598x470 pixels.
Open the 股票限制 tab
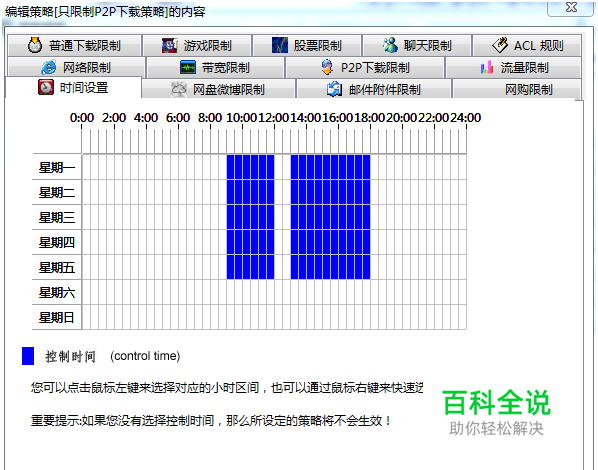click(x=307, y=45)
